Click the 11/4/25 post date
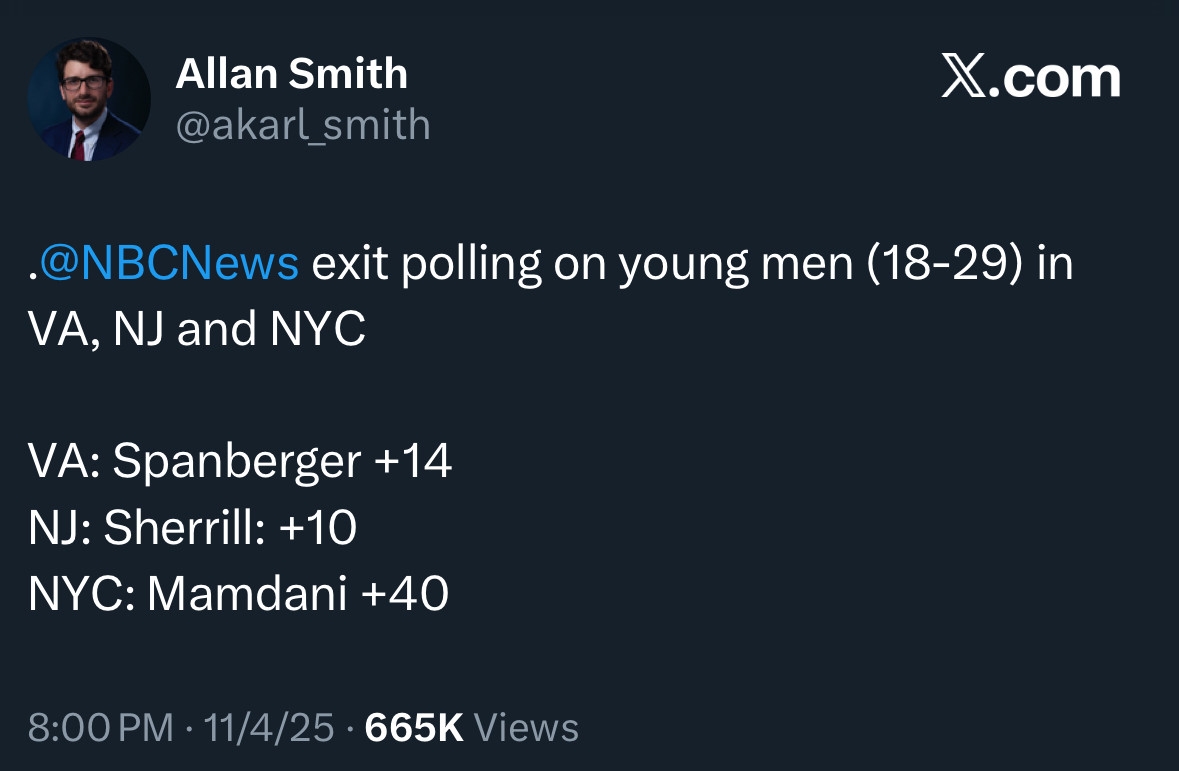 tap(268, 727)
